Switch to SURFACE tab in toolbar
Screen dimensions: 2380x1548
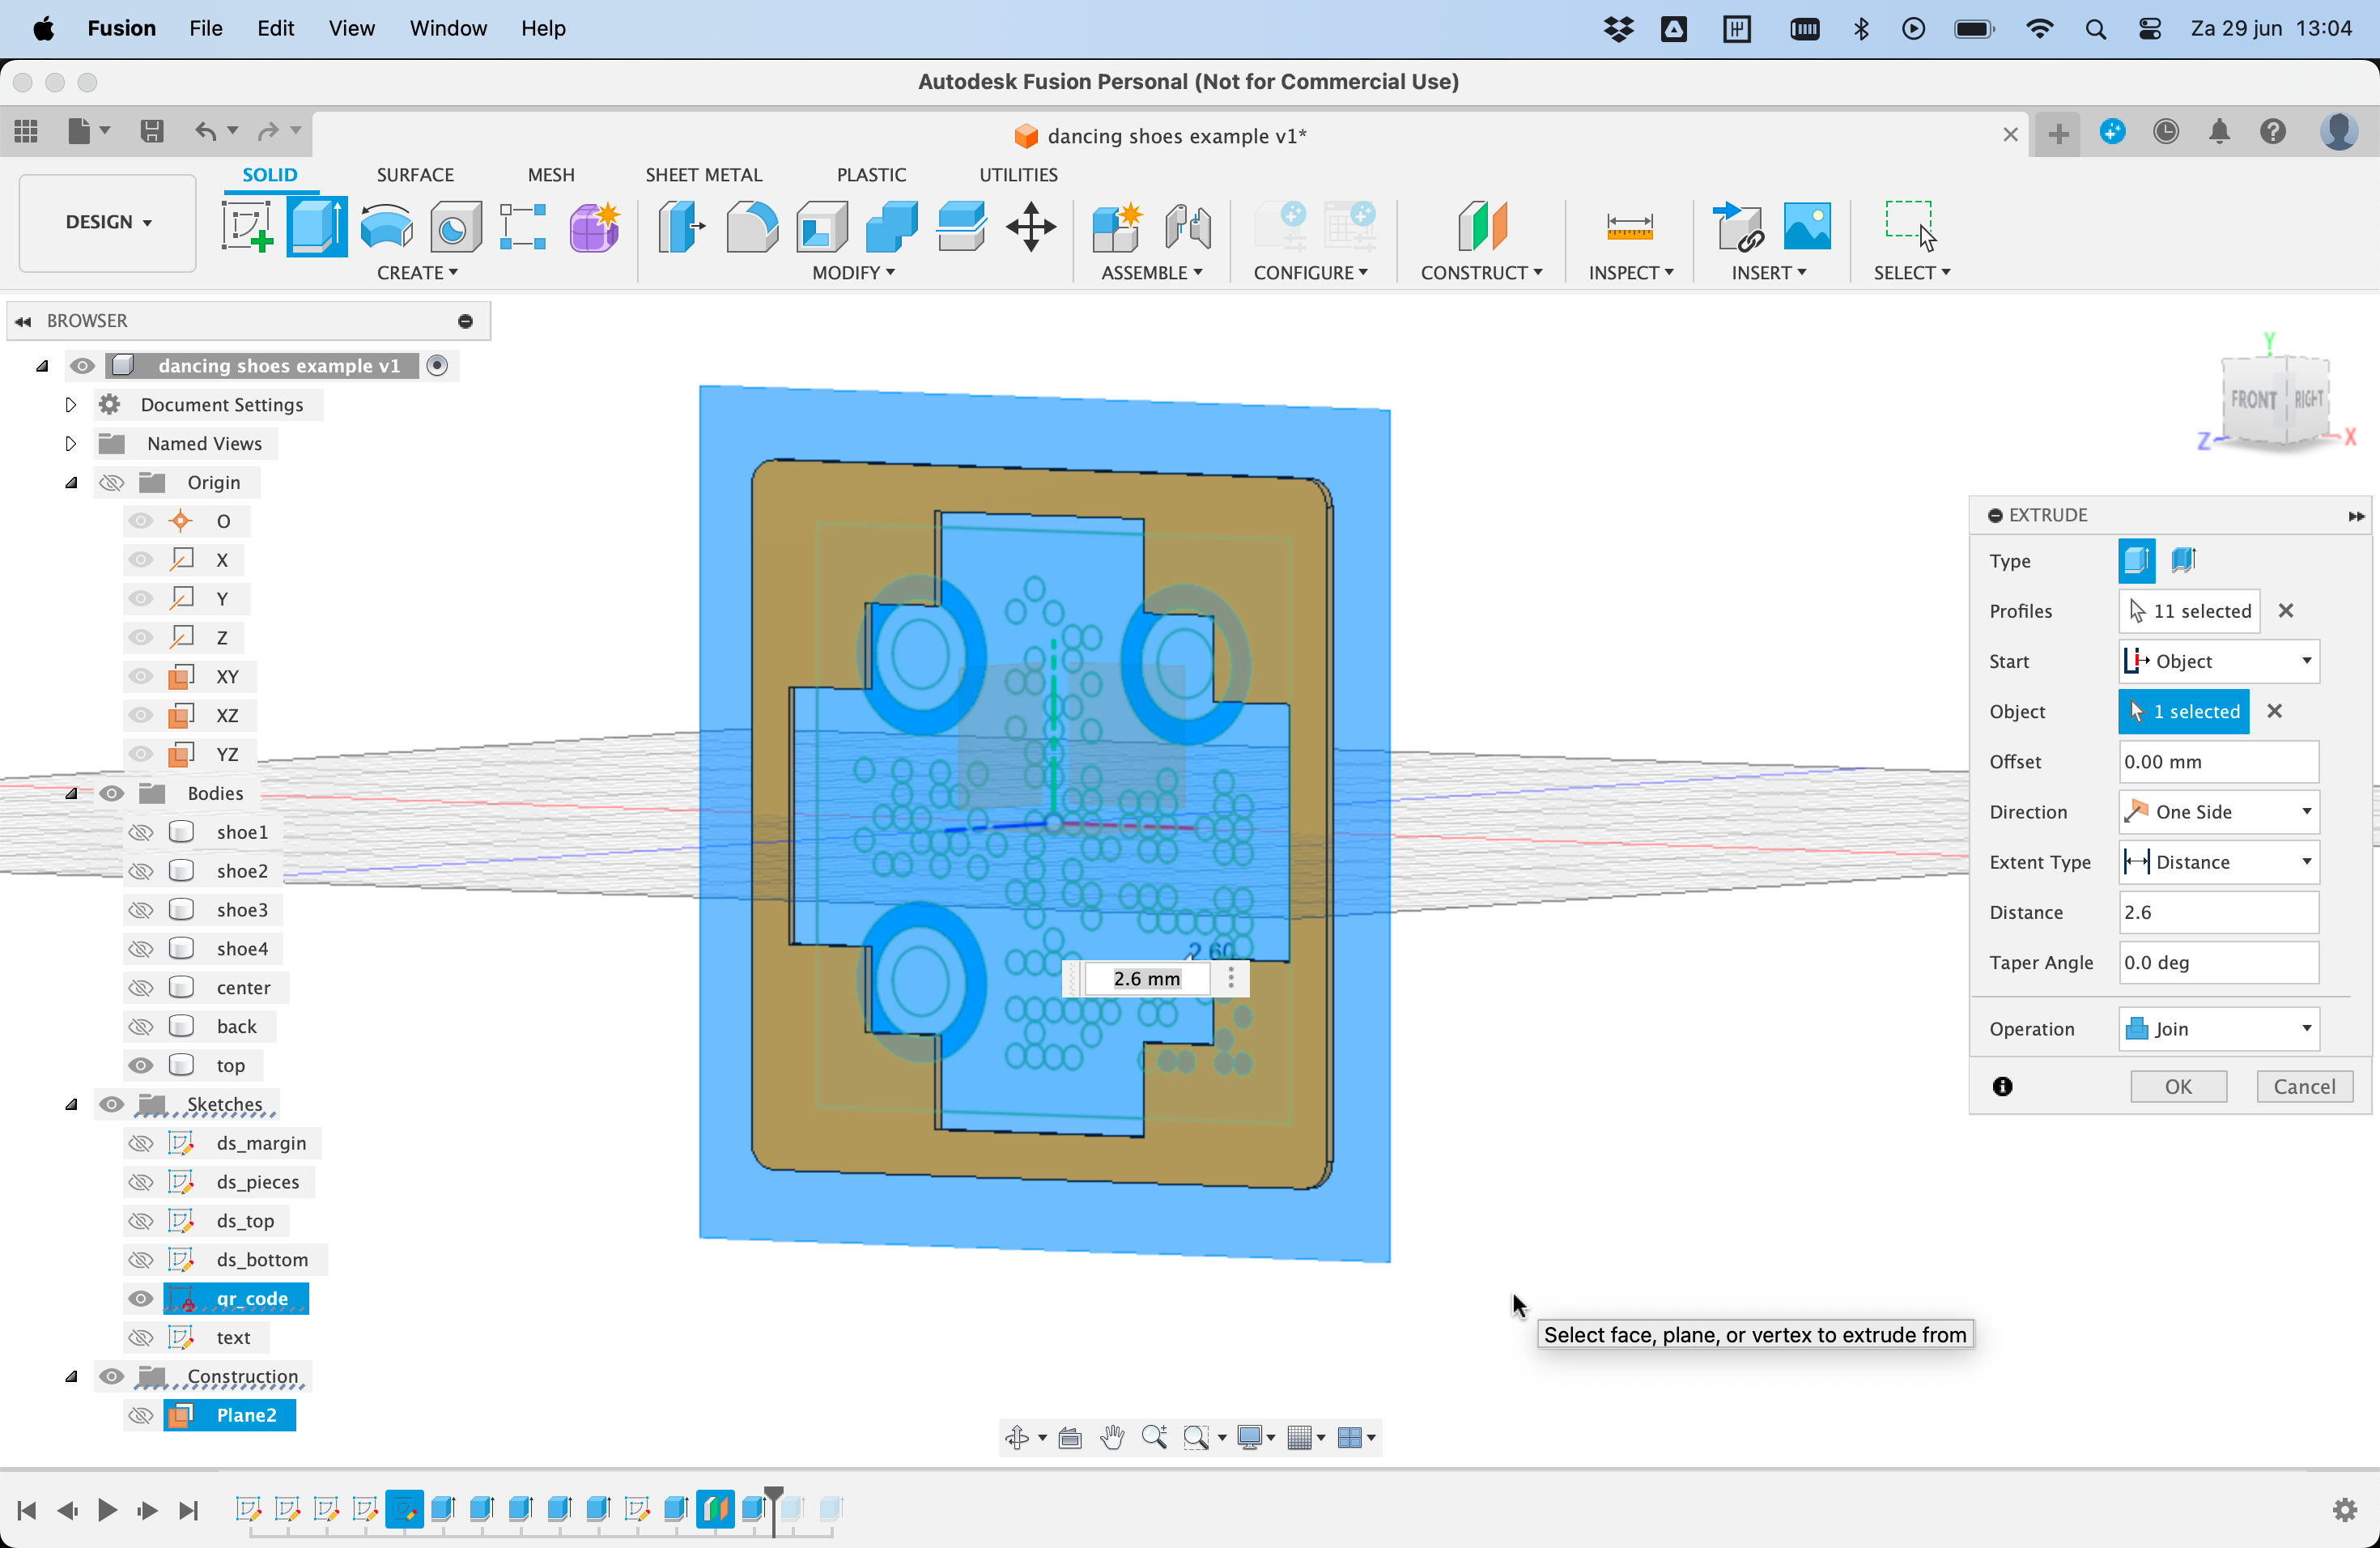[413, 173]
